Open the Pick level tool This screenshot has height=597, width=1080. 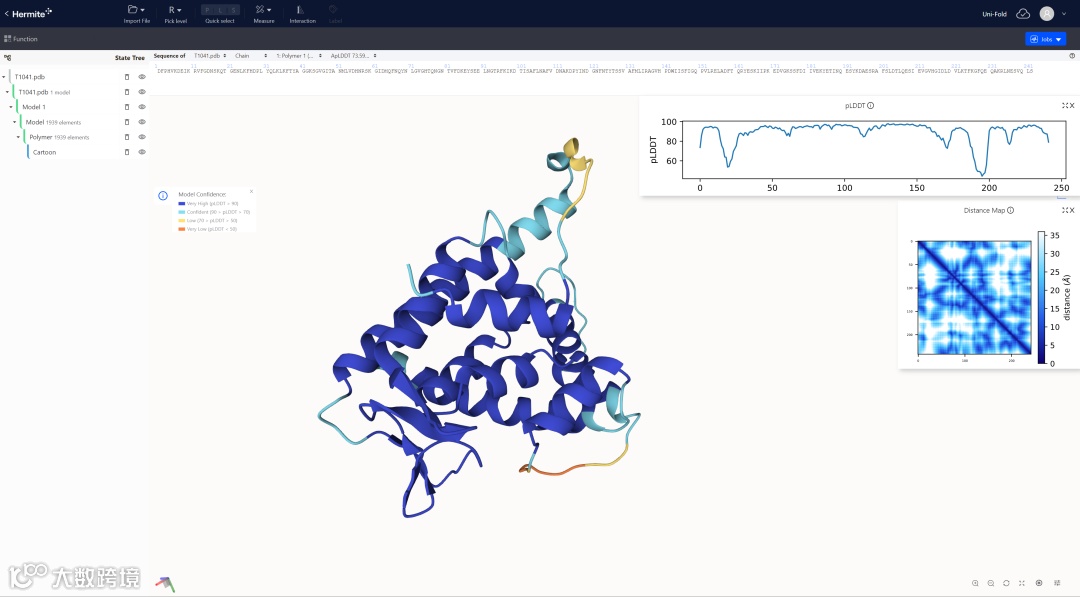(175, 14)
